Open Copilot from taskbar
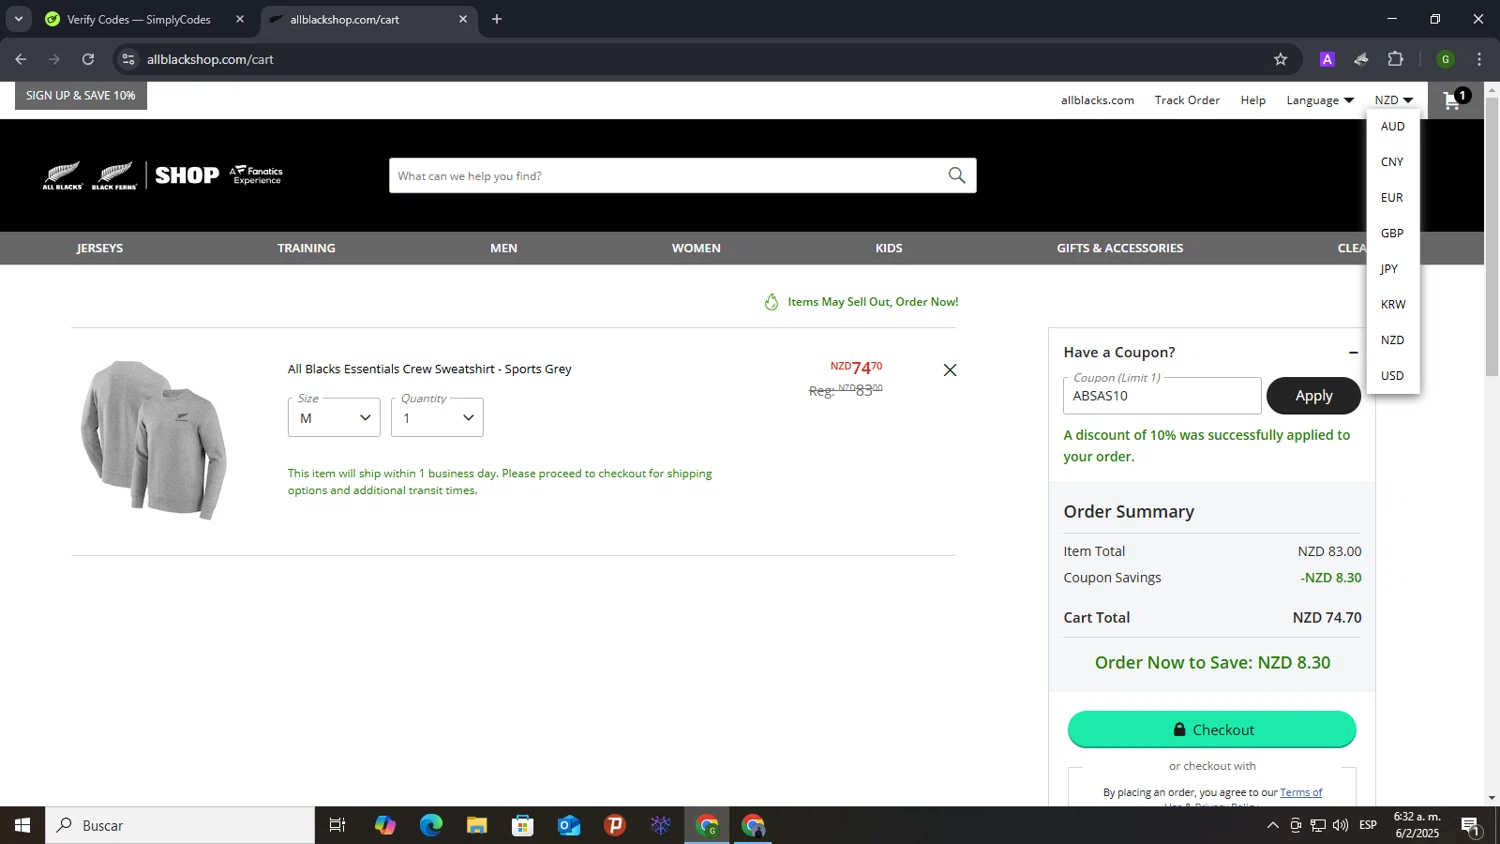Image resolution: width=1500 pixels, height=844 pixels. 385,825
